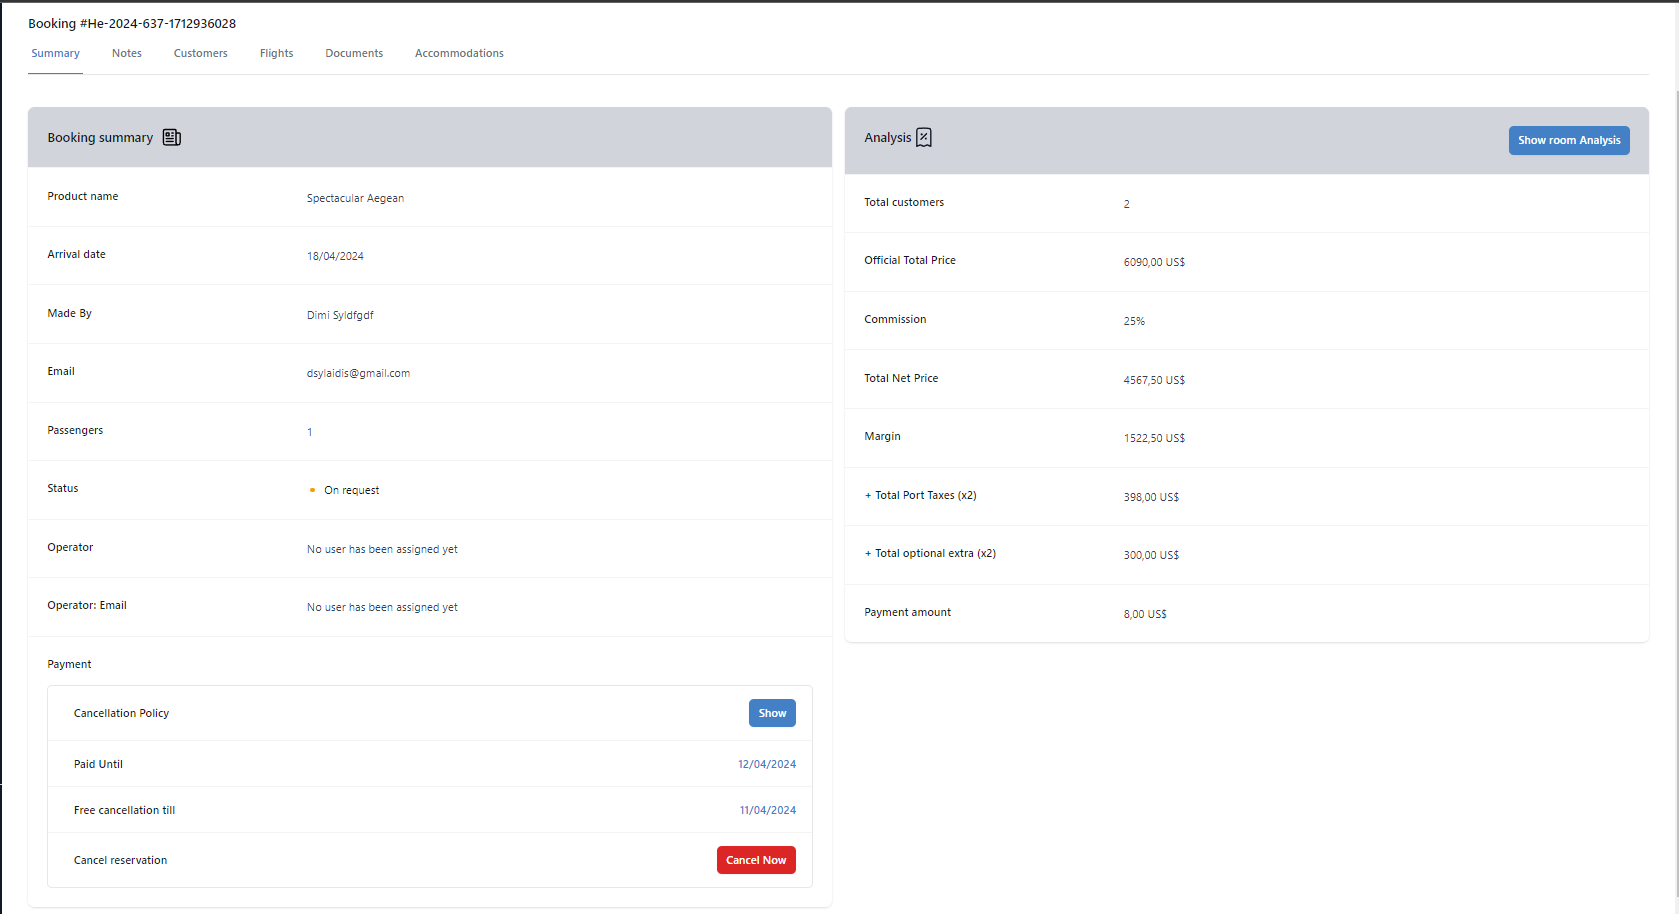
Task: Select the Accommodations tab
Action: click(459, 54)
